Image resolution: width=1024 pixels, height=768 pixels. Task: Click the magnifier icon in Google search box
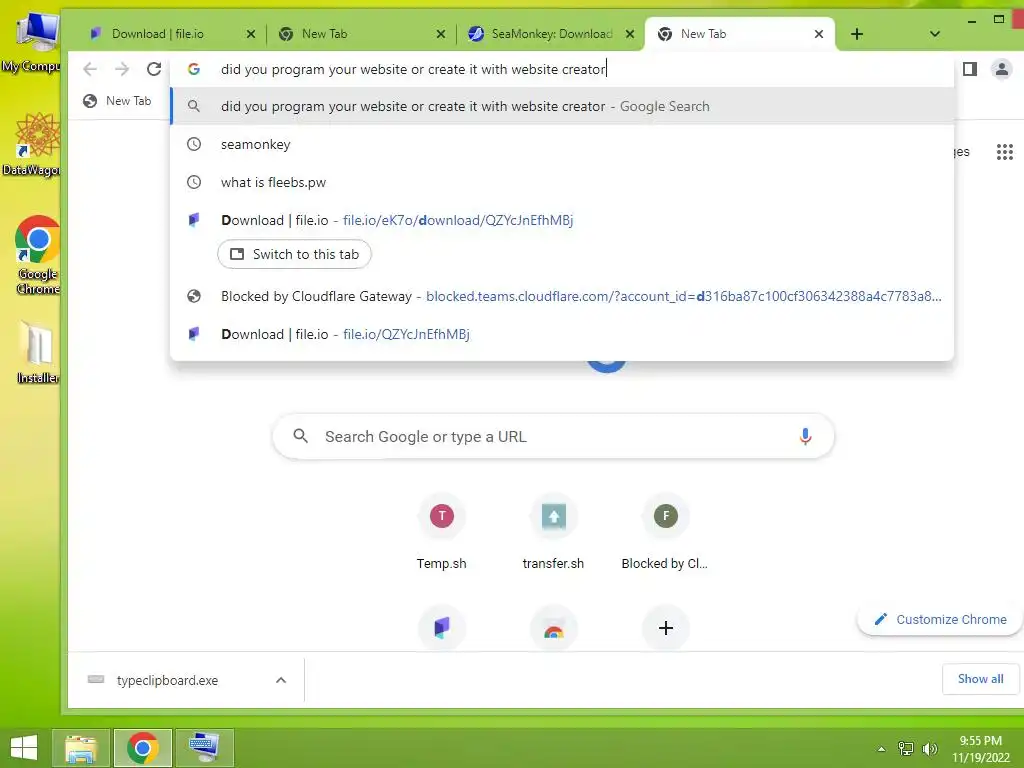point(300,436)
